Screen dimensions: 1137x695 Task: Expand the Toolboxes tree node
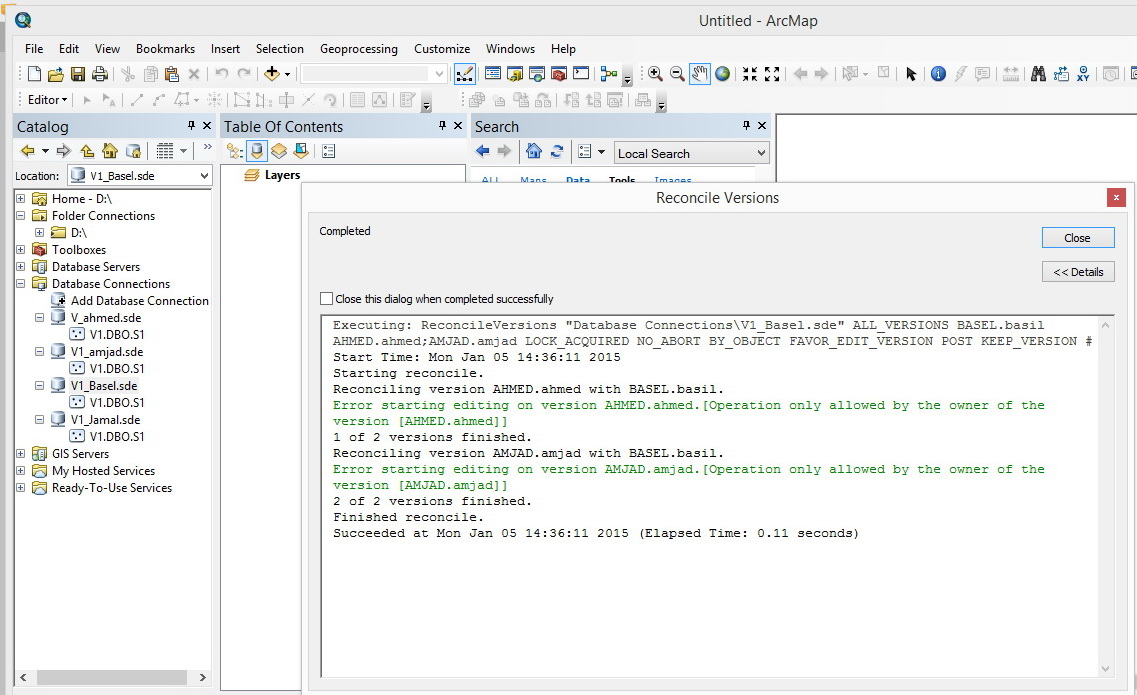(21, 250)
